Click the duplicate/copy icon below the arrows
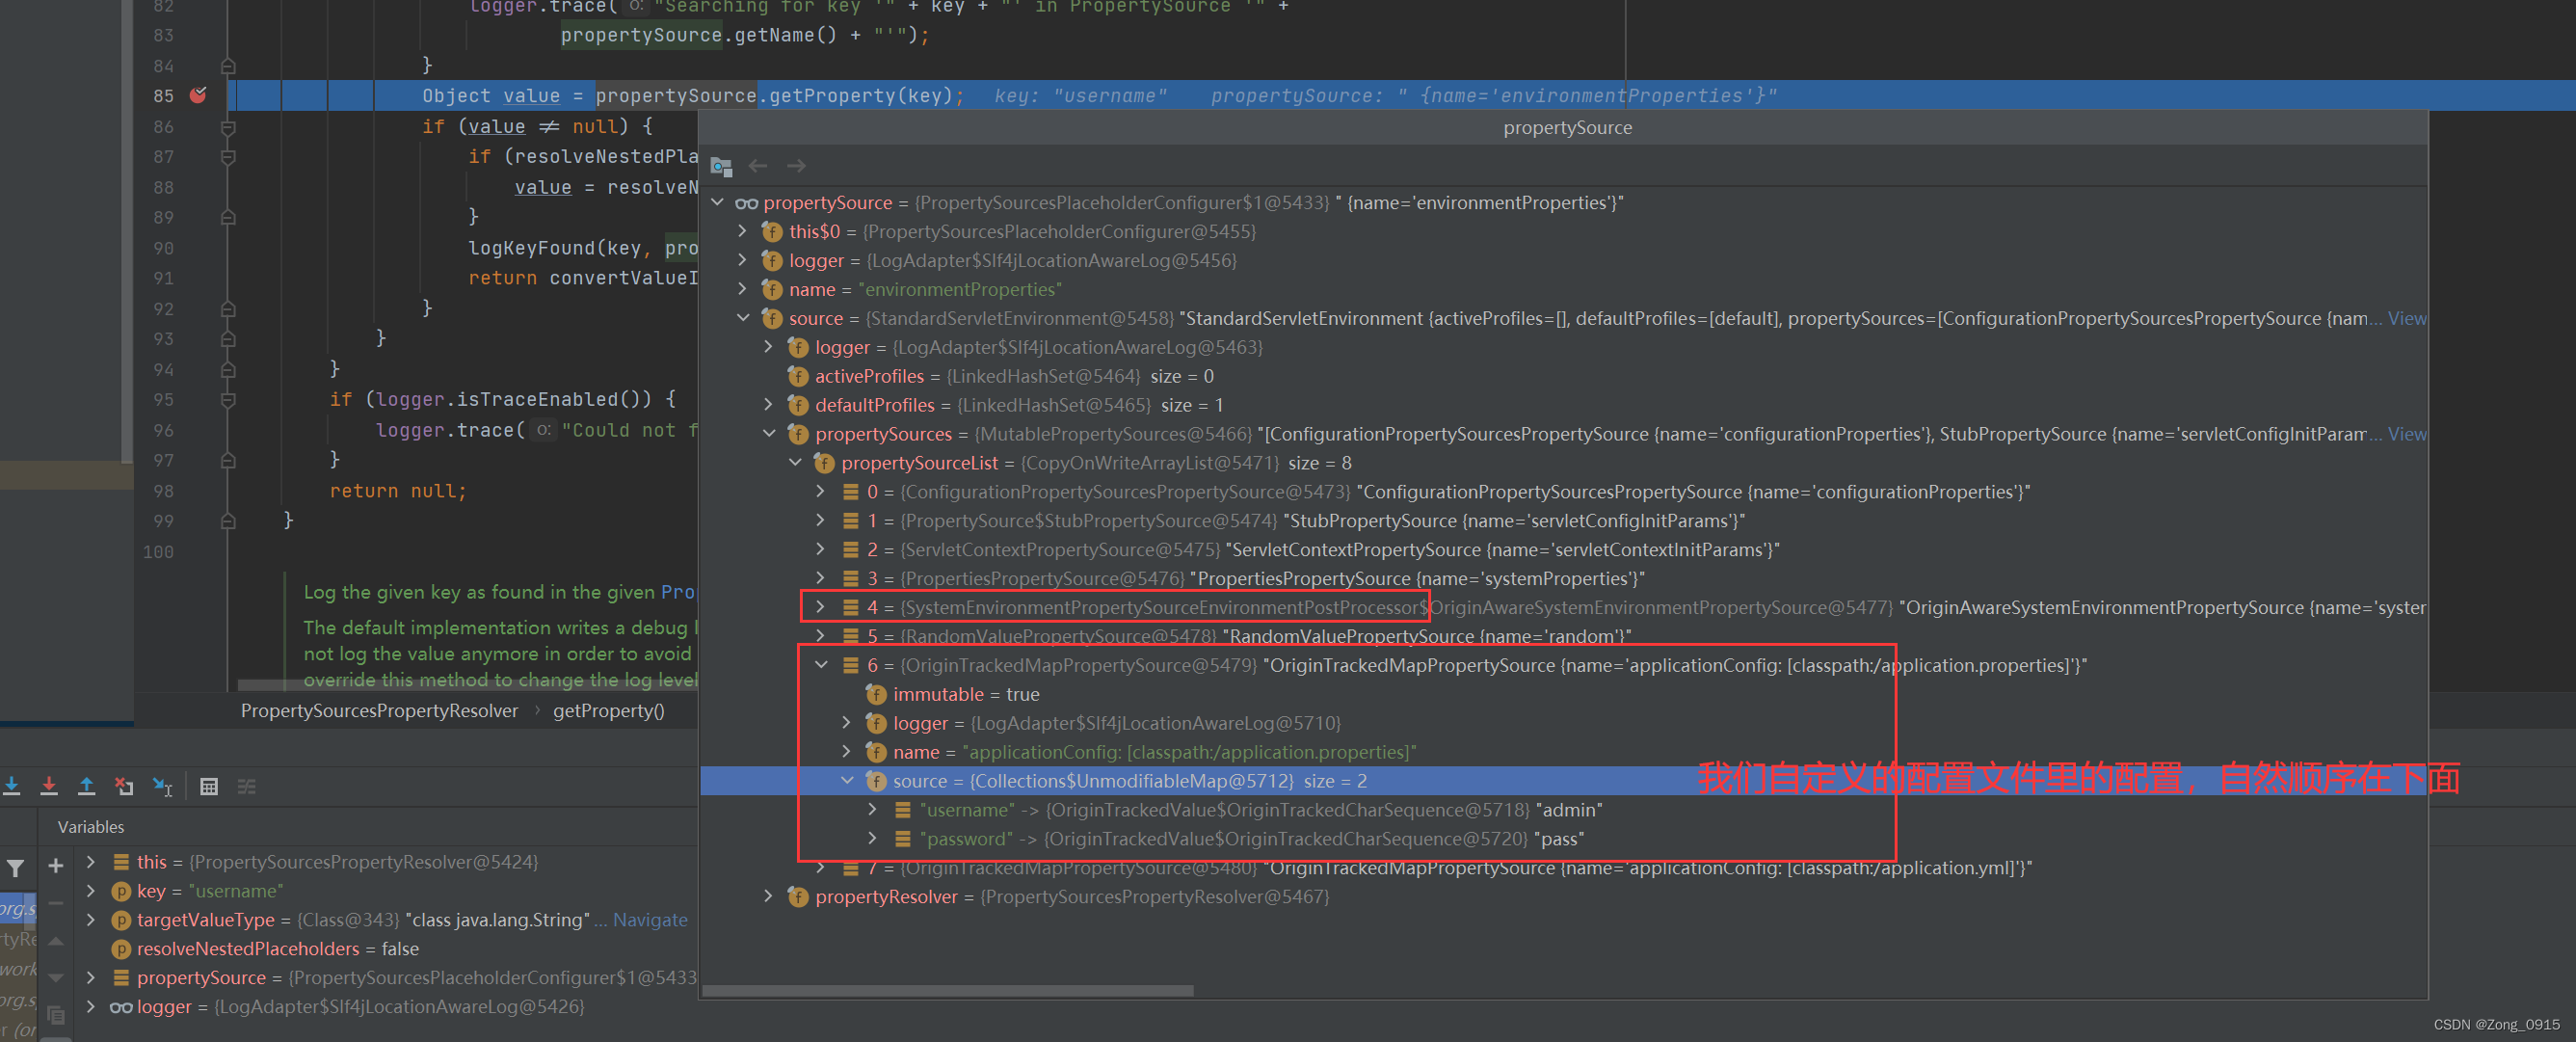Image resolution: width=2576 pixels, height=1042 pixels. click(57, 1016)
